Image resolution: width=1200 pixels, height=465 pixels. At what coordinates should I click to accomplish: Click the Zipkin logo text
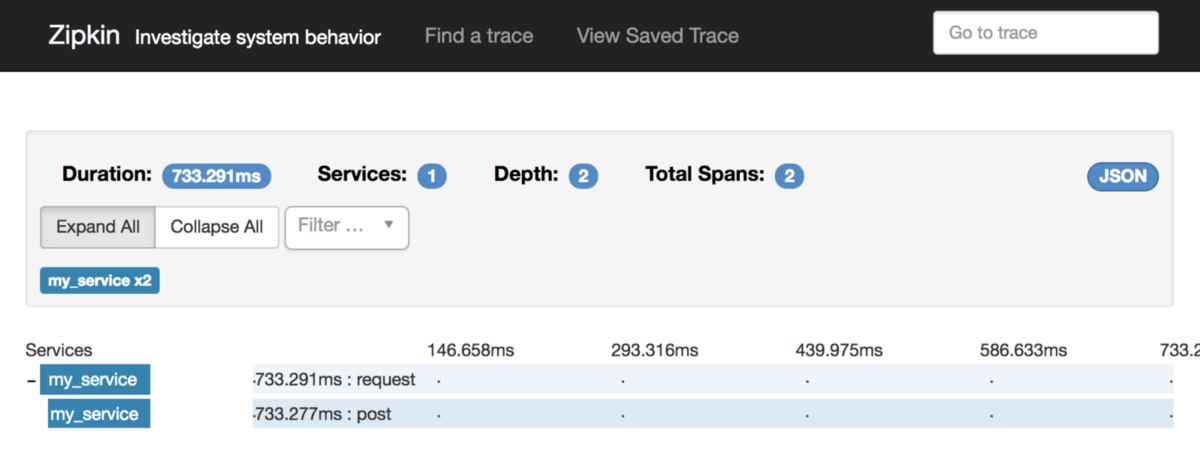pyautogui.click(x=84, y=36)
